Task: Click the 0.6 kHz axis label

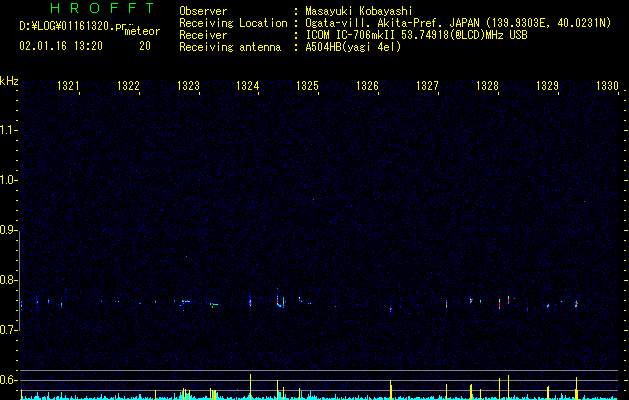Action: tap(8, 380)
